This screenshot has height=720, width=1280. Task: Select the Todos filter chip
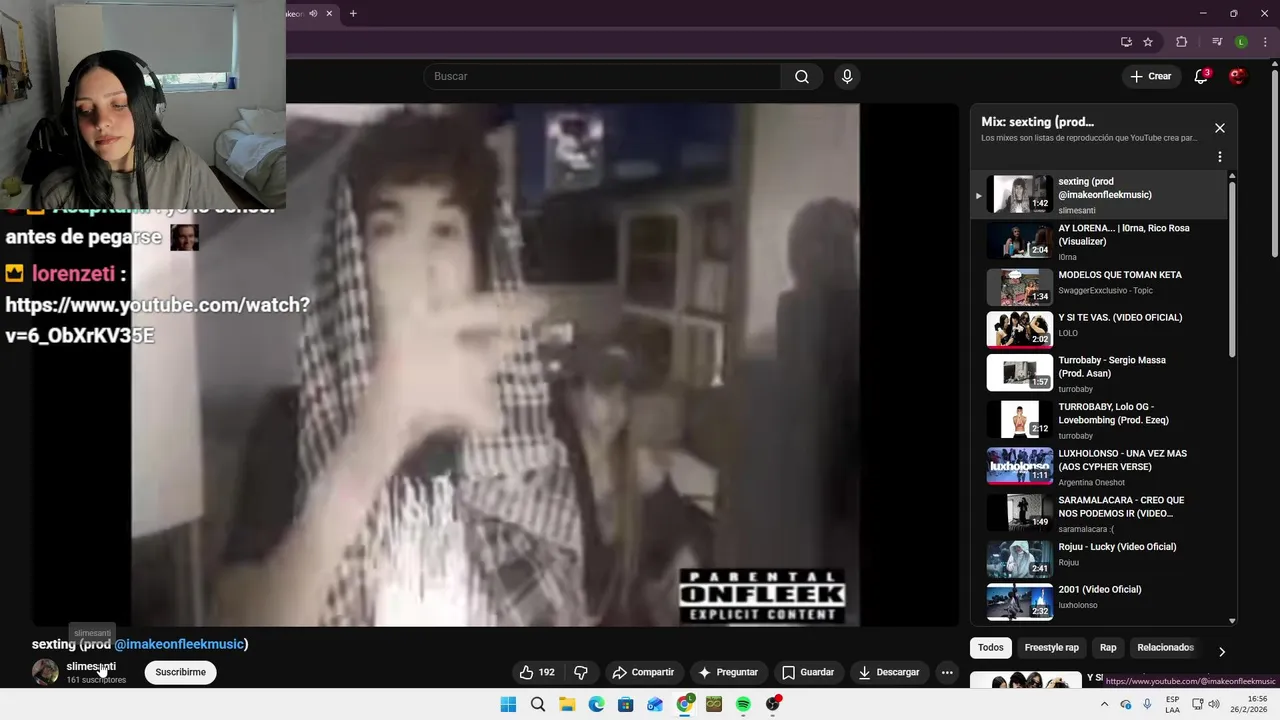click(990, 648)
